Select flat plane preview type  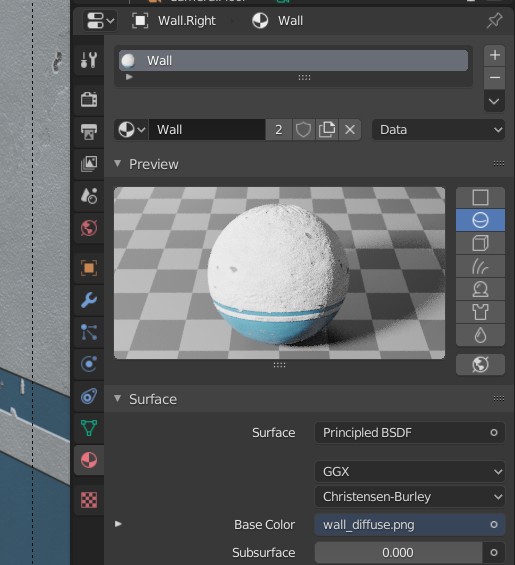coord(480,197)
